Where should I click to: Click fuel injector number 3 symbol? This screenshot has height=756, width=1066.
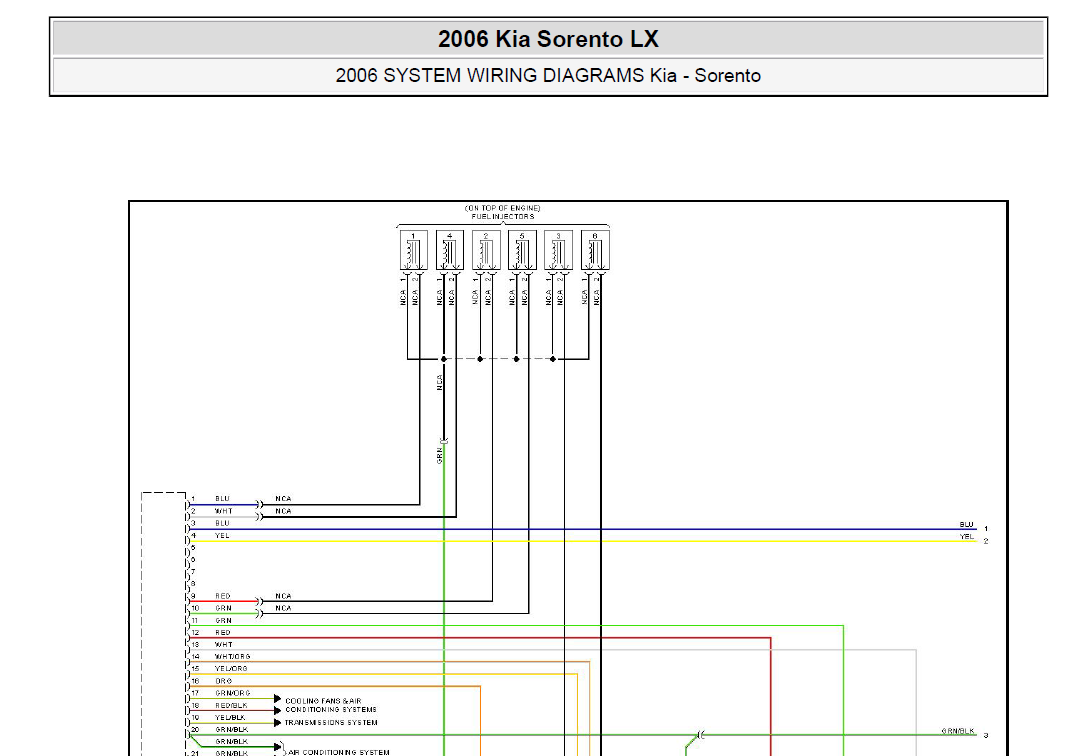pyautogui.click(x=558, y=251)
